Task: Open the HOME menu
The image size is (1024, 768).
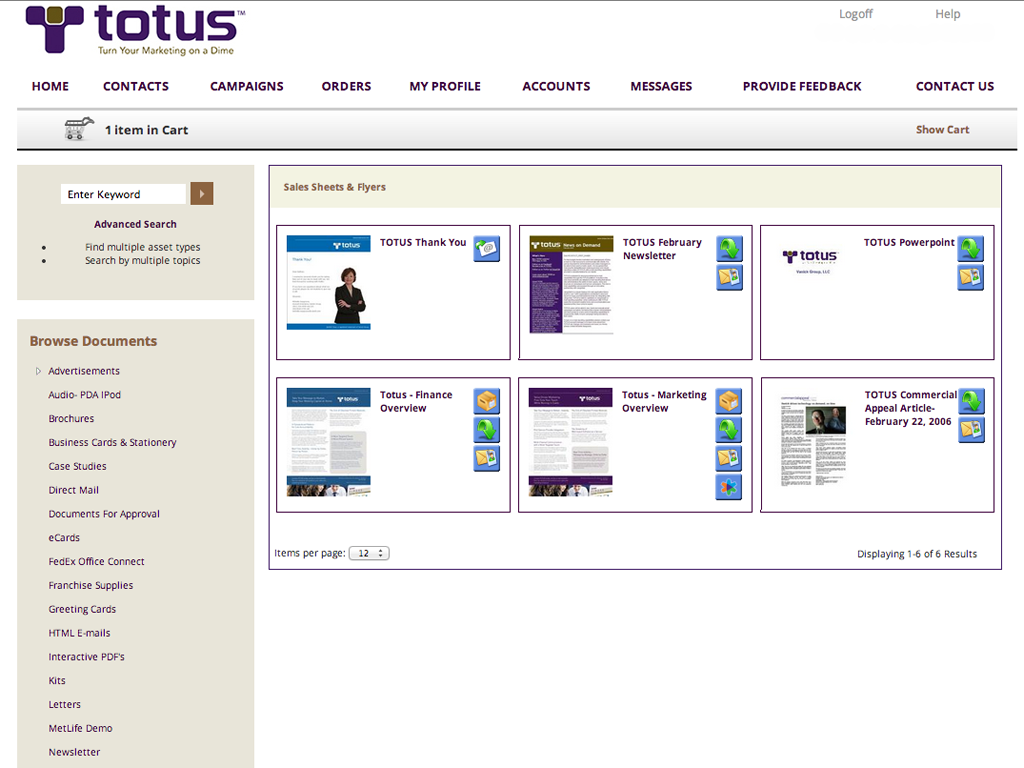Action: pos(50,86)
